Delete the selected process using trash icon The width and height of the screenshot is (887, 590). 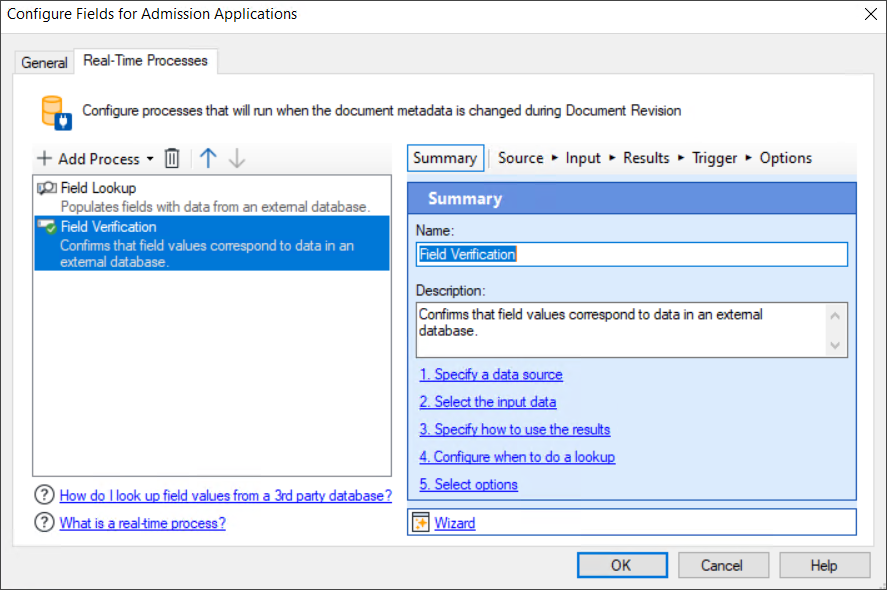pos(170,158)
